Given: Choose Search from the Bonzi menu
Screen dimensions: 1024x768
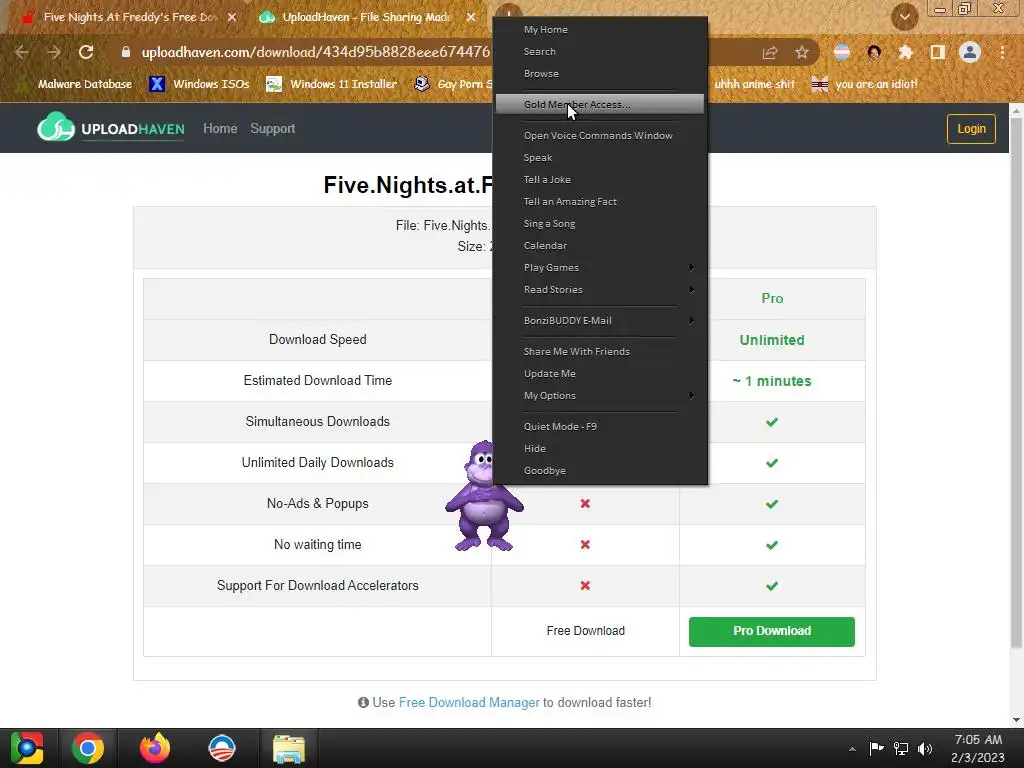Looking at the screenshot, I should pos(600,52).
